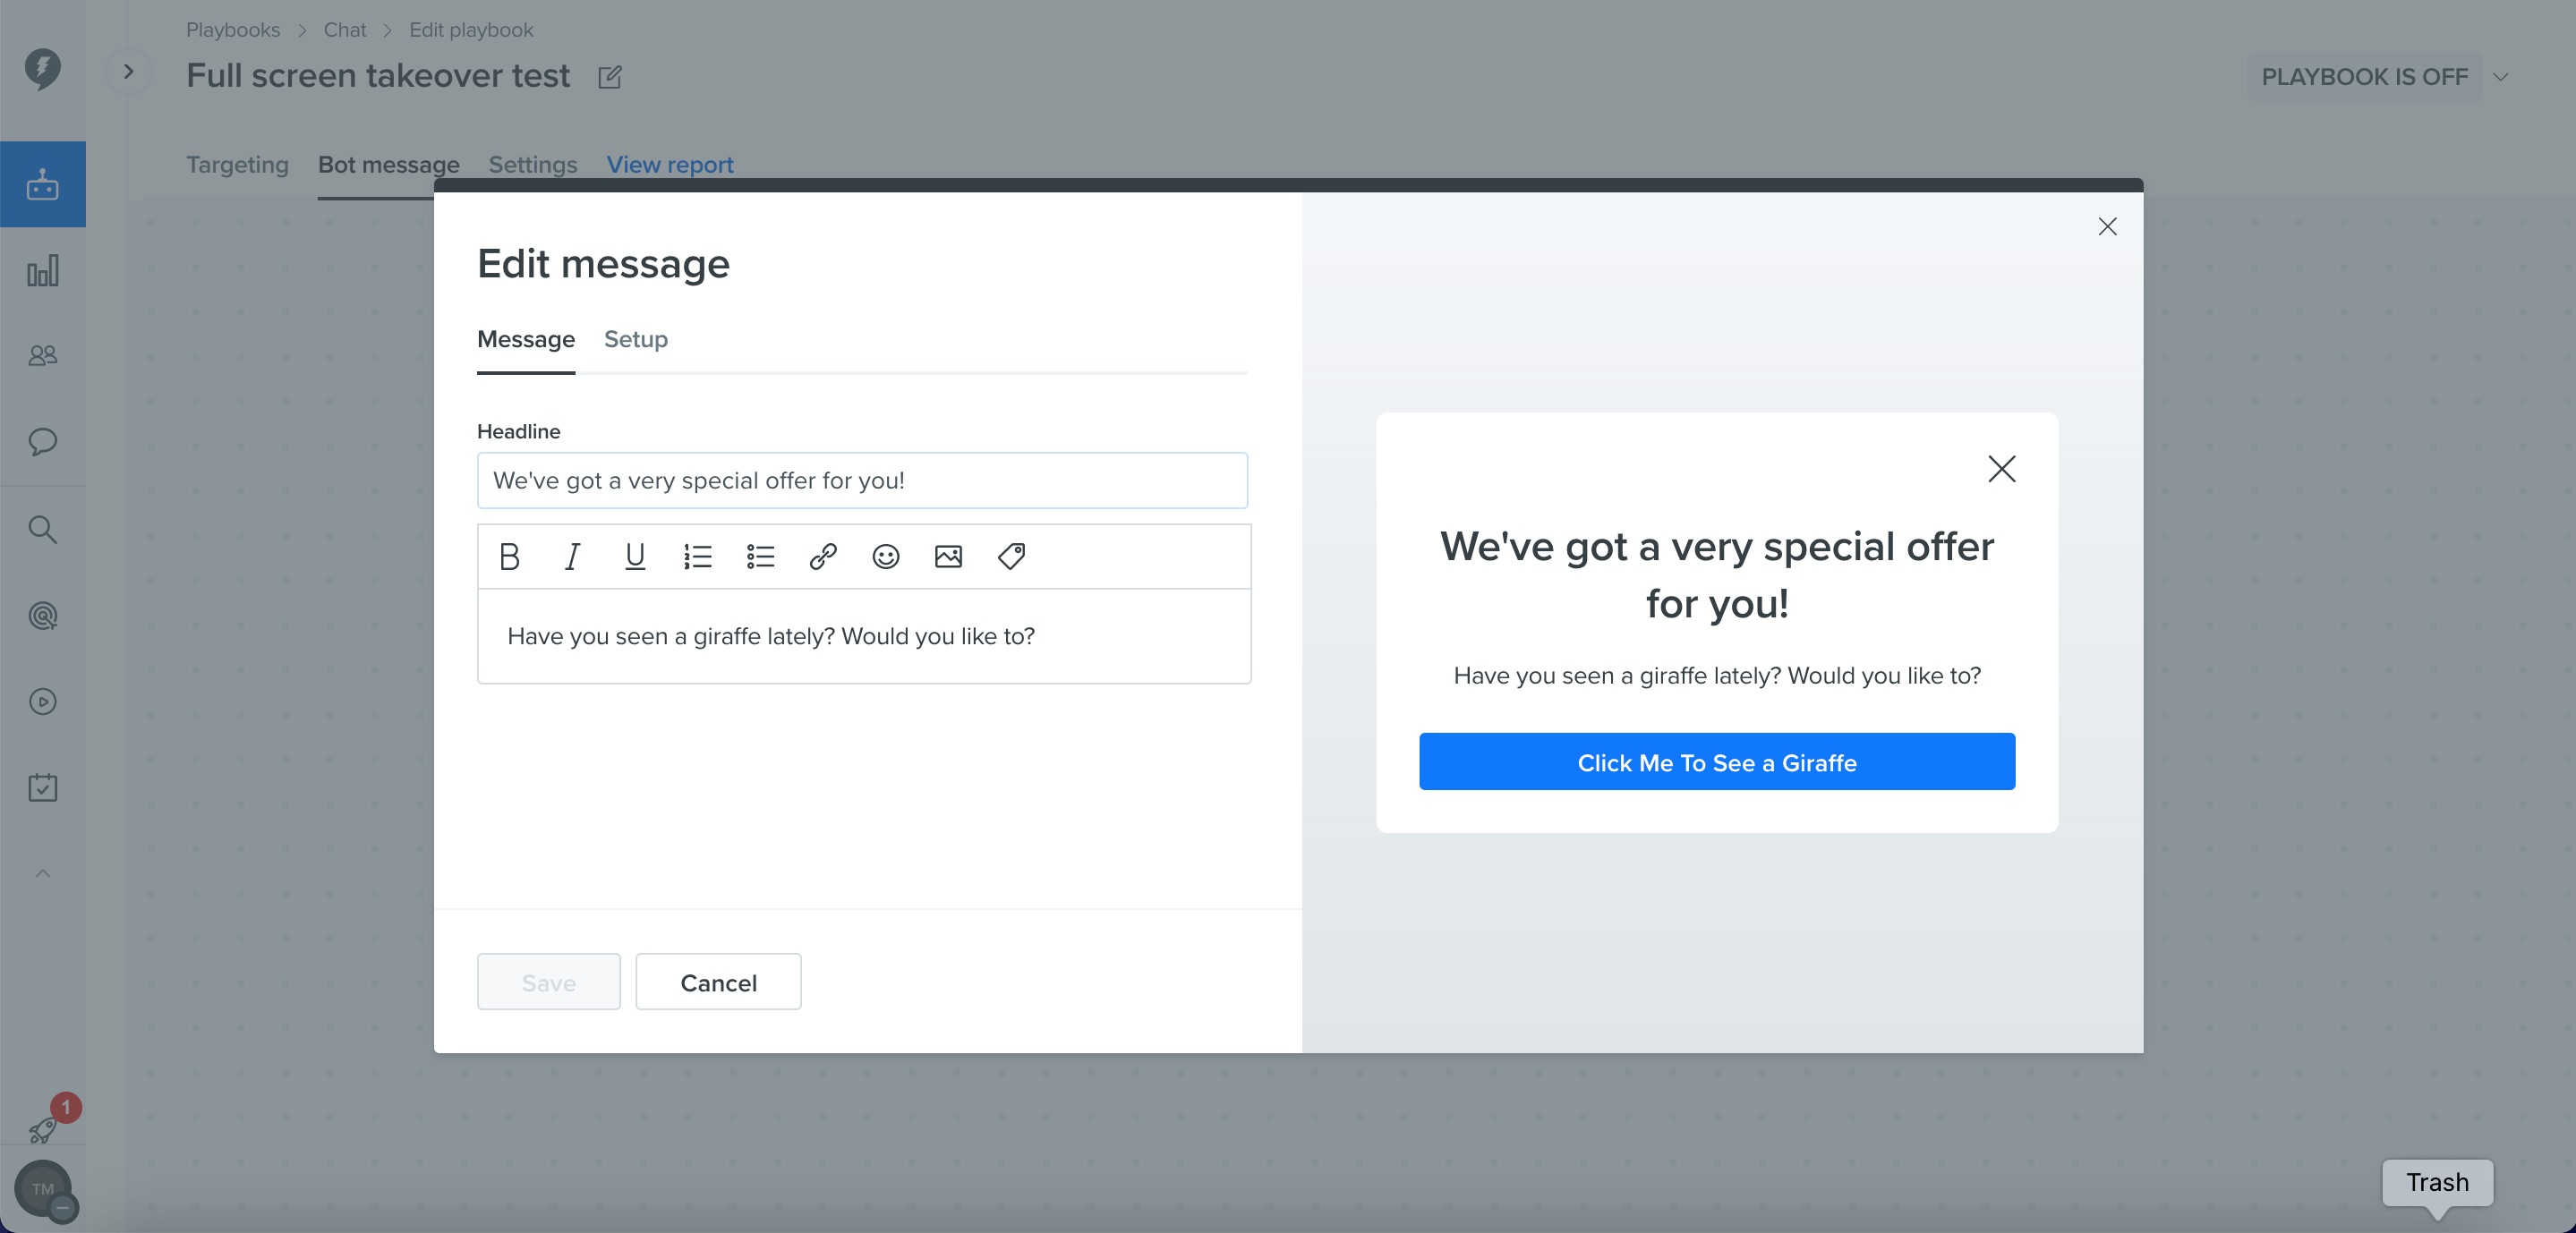
Task: Select the Message tab
Action: click(x=525, y=339)
